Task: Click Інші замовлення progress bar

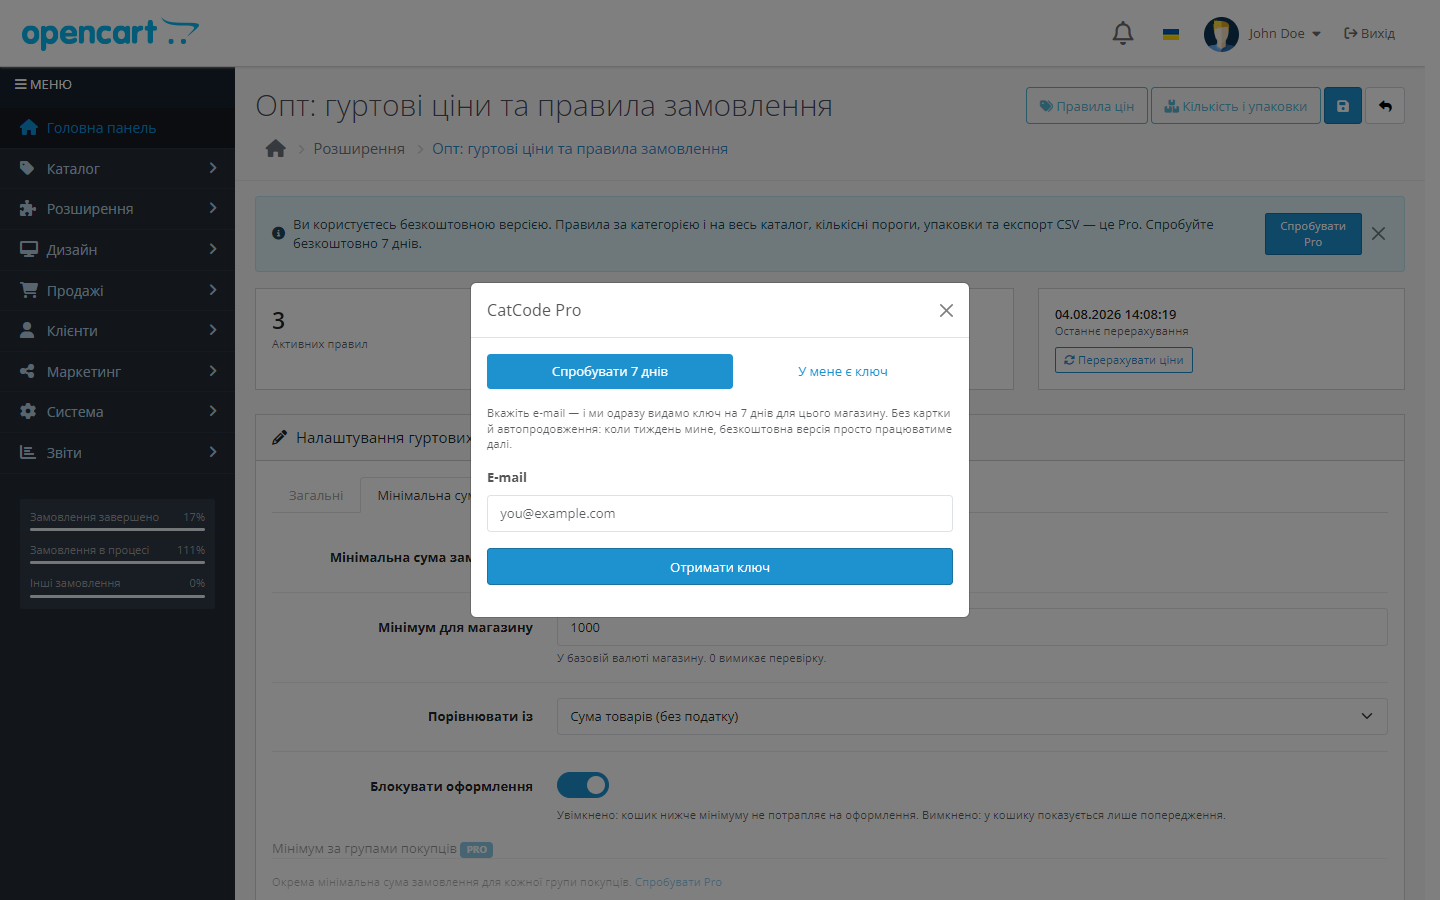Action: [x=117, y=596]
